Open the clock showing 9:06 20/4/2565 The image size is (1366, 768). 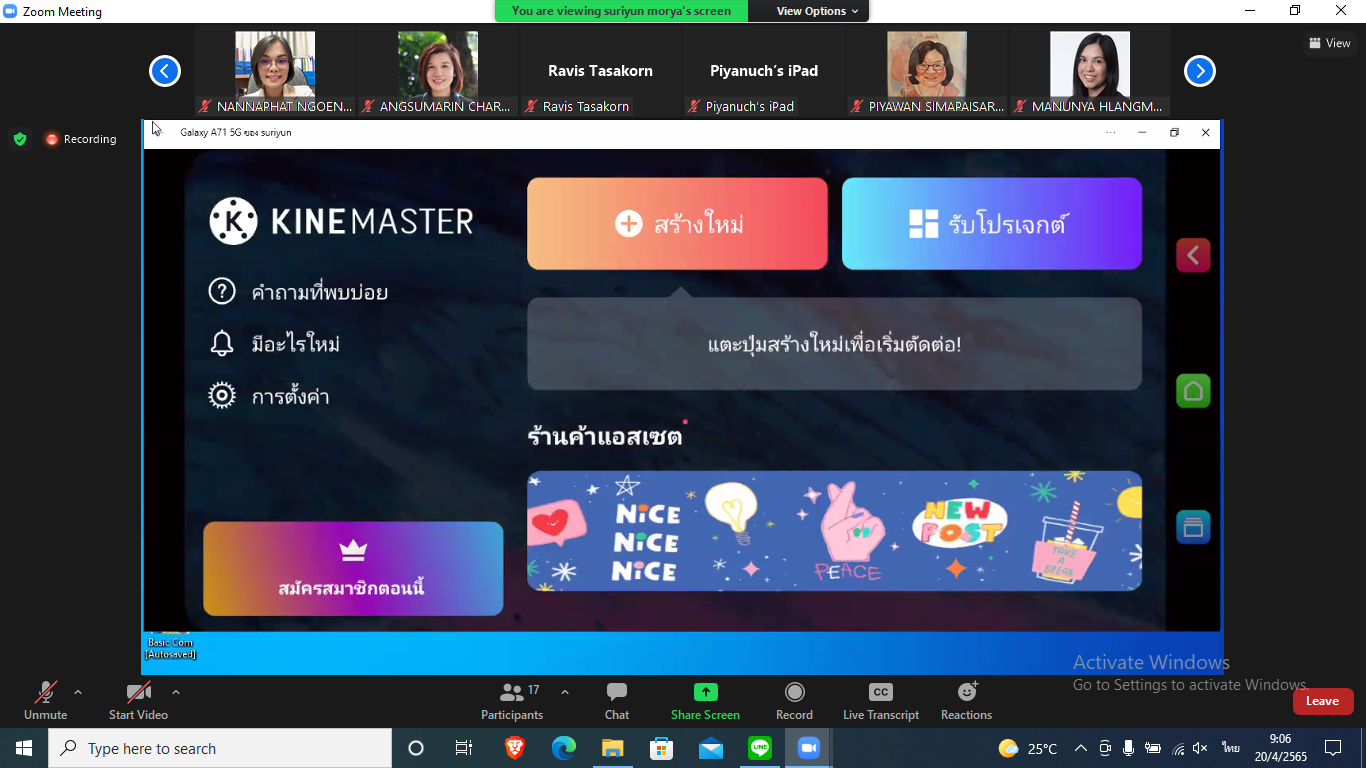[1280, 748]
